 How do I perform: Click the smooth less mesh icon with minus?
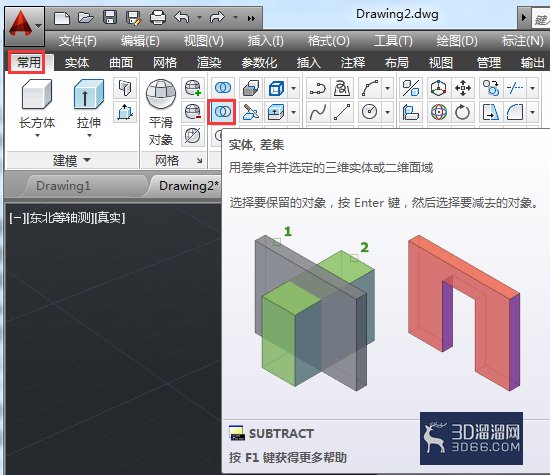pos(193,112)
